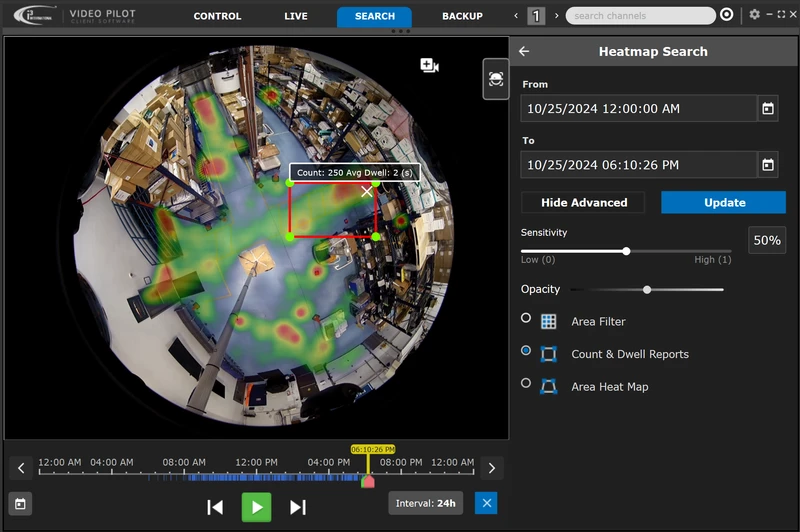Select the Area Heat Map radio button
800x532 pixels.
point(526,383)
